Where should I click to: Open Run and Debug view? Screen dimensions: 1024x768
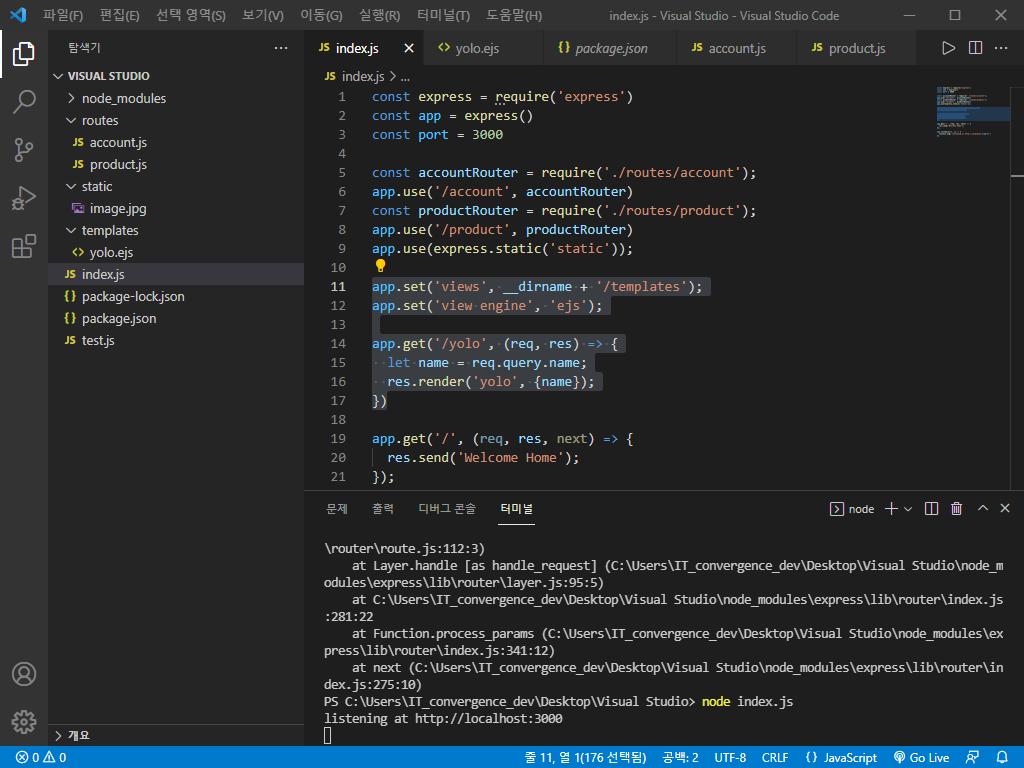pos(24,198)
